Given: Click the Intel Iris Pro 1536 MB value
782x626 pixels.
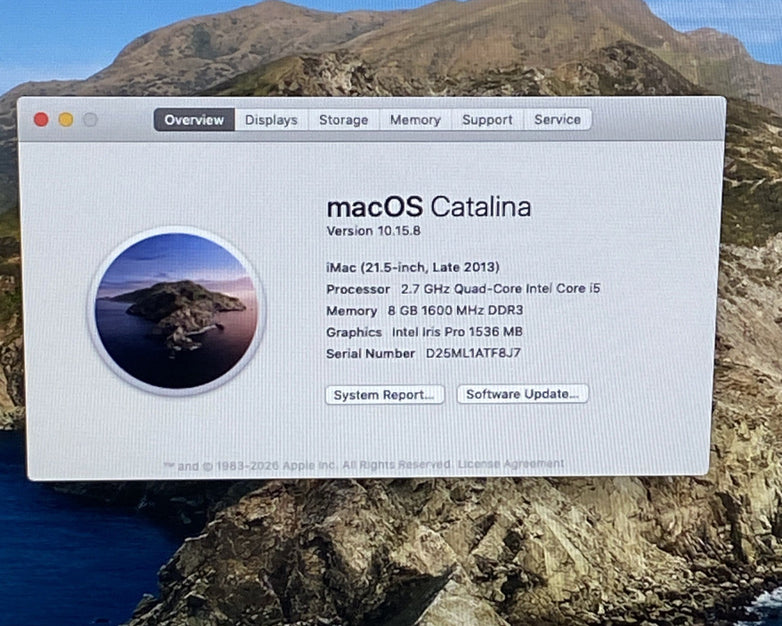Looking at the screenshot, I should click(x=457, y=332).
